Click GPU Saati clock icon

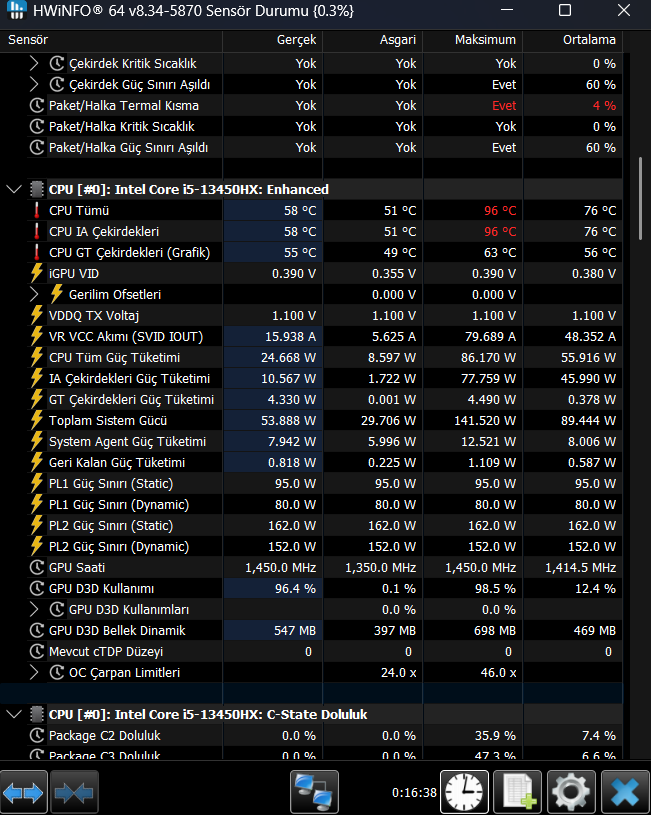coord(36,568)
